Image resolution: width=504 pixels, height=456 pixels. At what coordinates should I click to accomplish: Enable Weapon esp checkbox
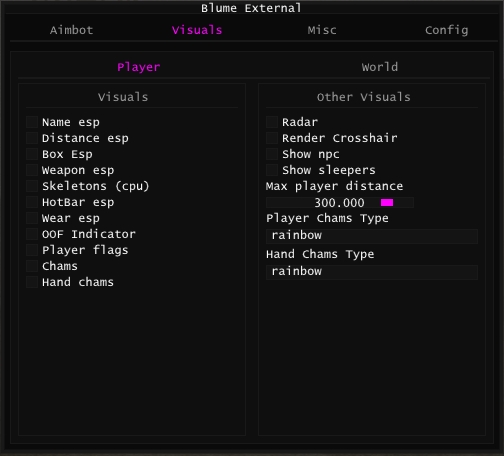click(32, 170)
